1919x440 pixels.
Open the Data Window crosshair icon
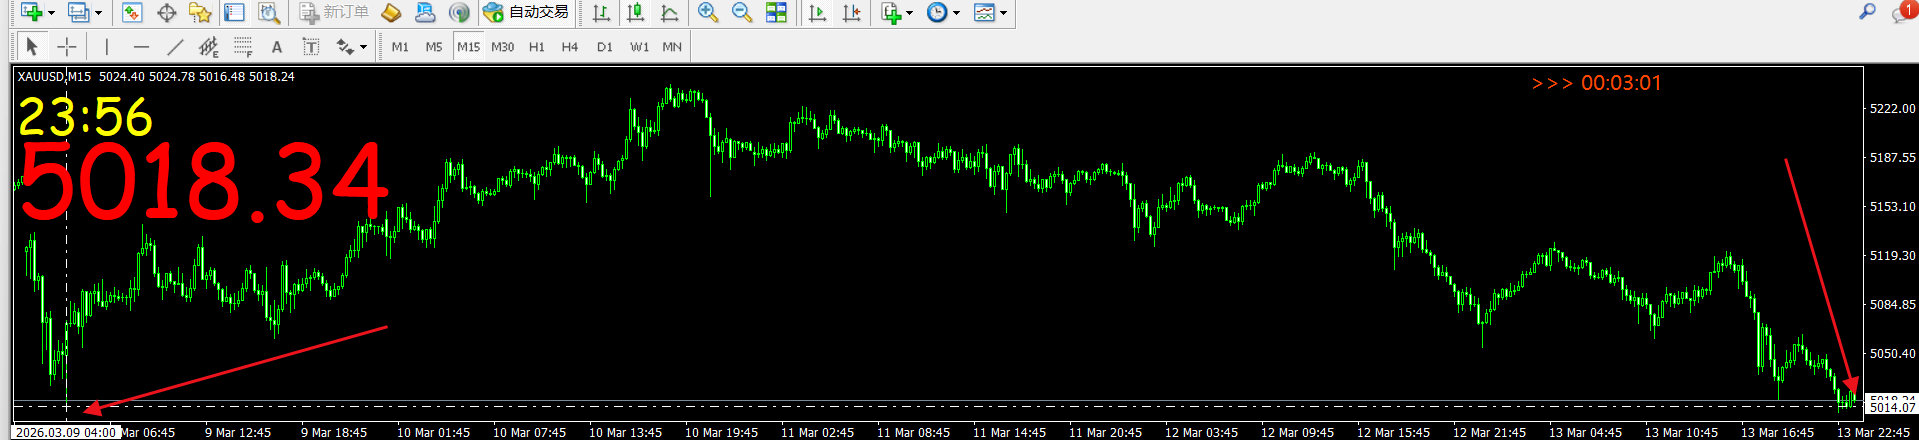(167, 12)
